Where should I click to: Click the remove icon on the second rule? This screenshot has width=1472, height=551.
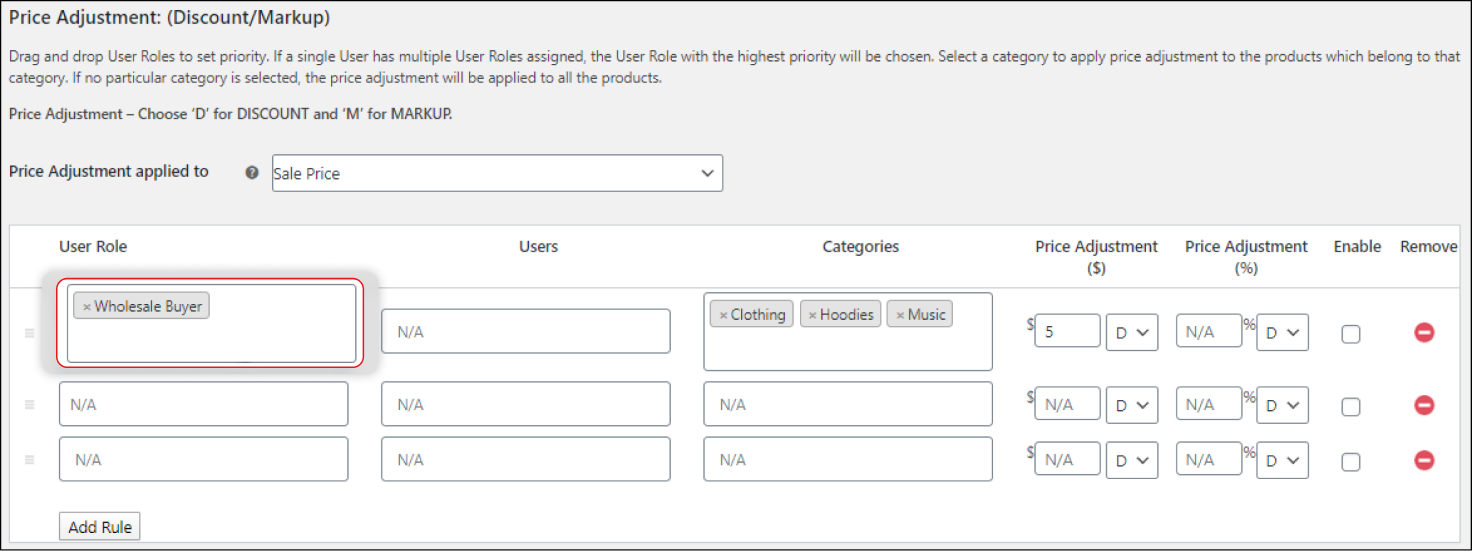(1424, 405)
